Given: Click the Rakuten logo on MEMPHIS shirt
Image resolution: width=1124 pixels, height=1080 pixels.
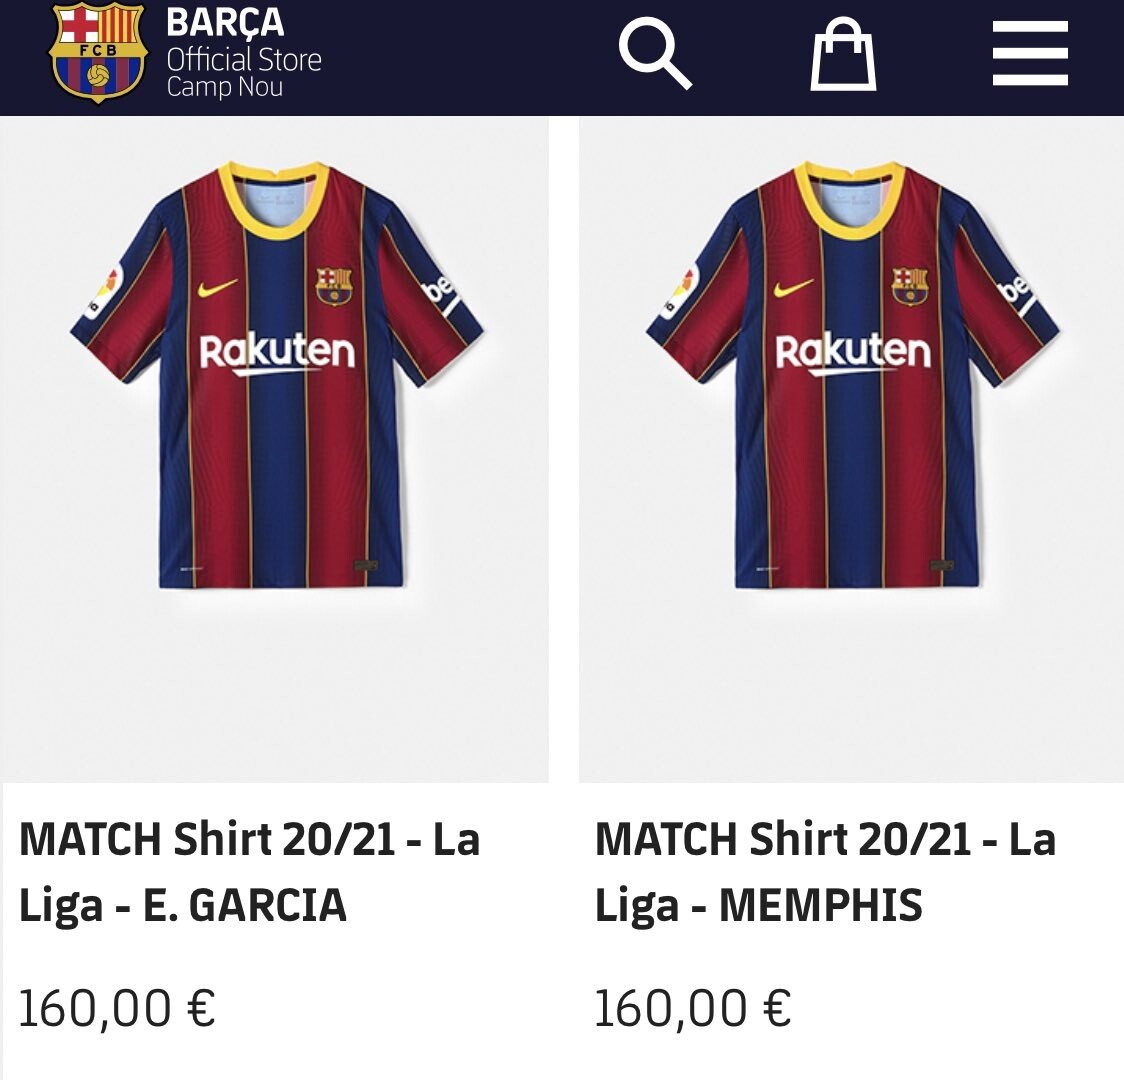Looking at the screenshot, I should 853,353.
